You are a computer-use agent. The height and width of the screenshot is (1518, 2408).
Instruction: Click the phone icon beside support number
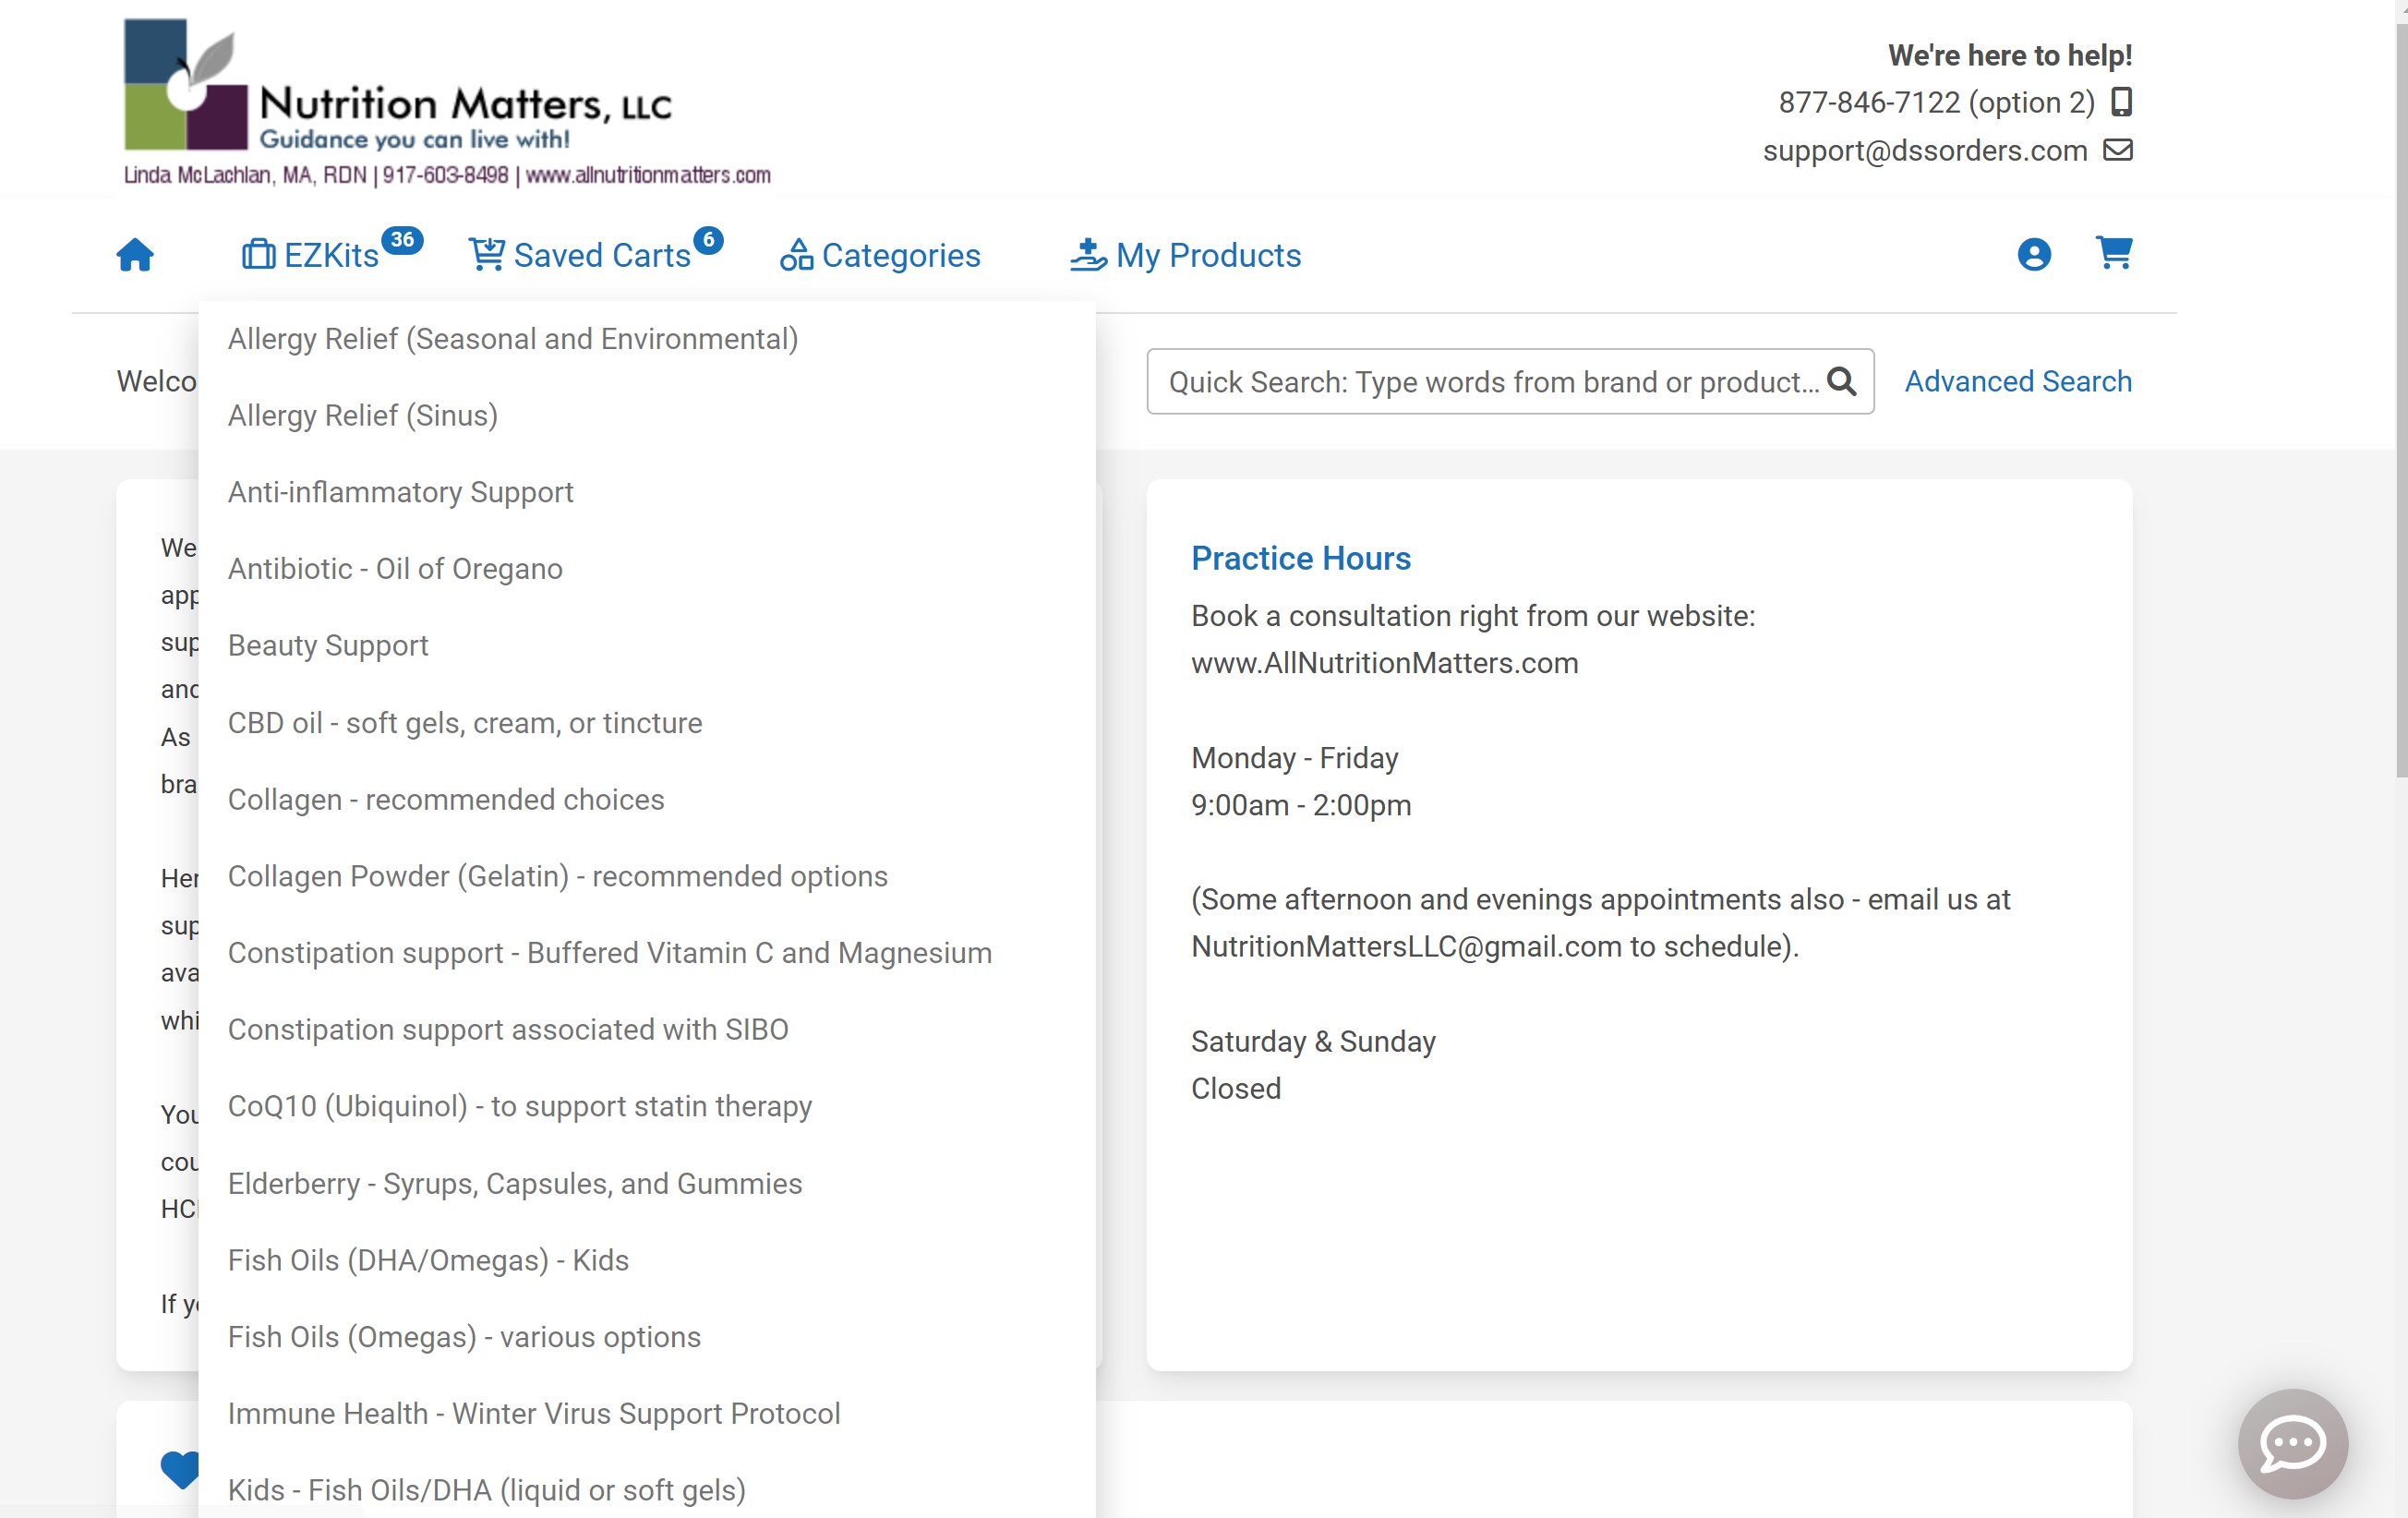coord(2121,102)
